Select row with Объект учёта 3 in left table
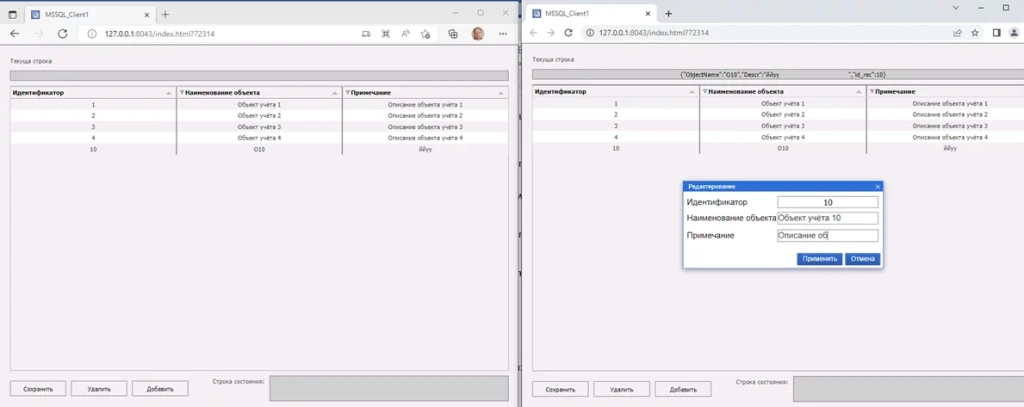Image resolution: width=1024 pixels, height=407 pixels. coord(259,127)
